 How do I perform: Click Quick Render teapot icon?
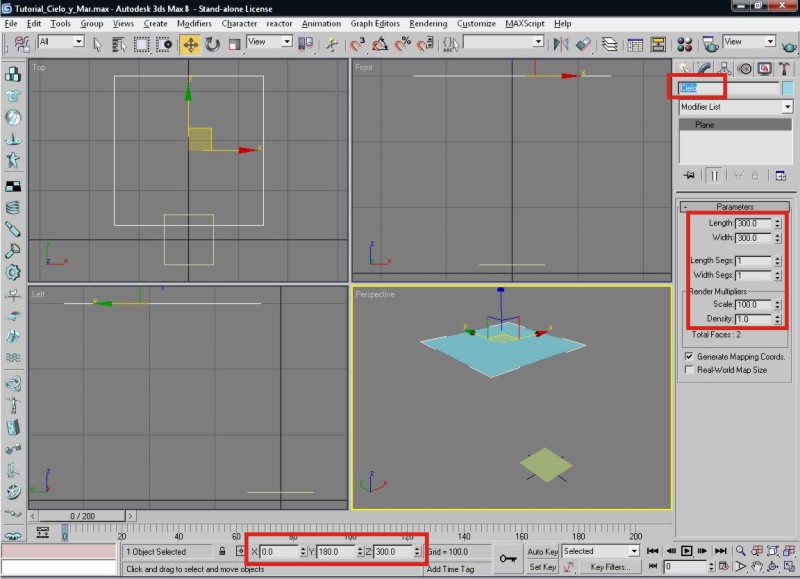pyautogui.click(x=789, y=46)
